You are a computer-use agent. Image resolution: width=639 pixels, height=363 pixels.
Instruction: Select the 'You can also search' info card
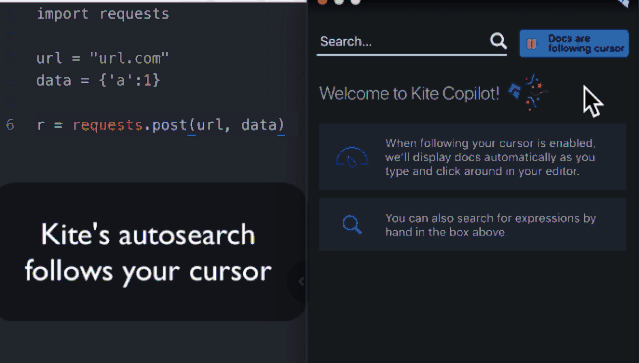(472, 224)
